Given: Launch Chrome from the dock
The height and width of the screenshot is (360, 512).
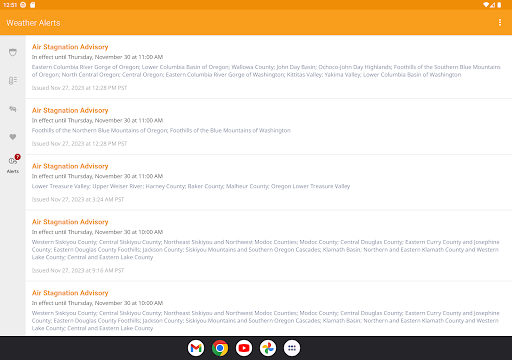Looking at the screenshot, I should tap(220, 348).
